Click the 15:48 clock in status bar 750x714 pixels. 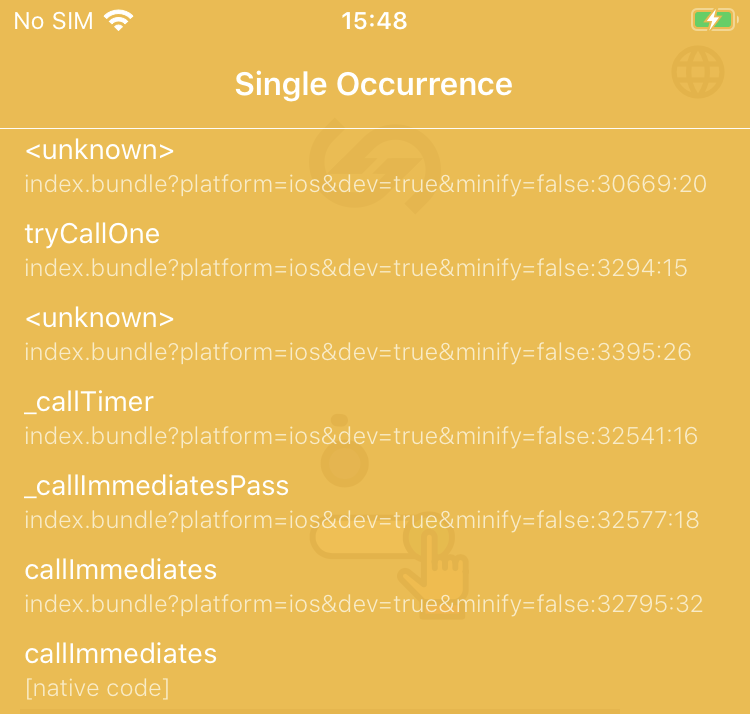click(374, 20)
